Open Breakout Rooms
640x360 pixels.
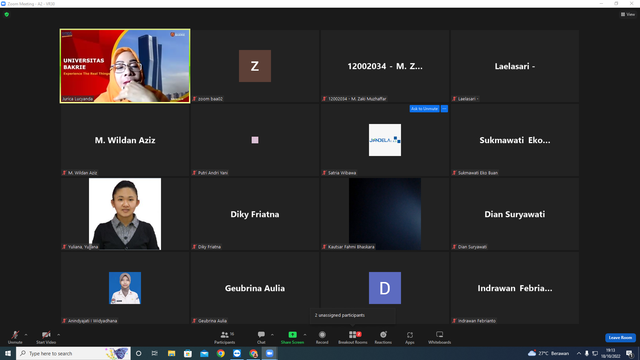point(353,337)
